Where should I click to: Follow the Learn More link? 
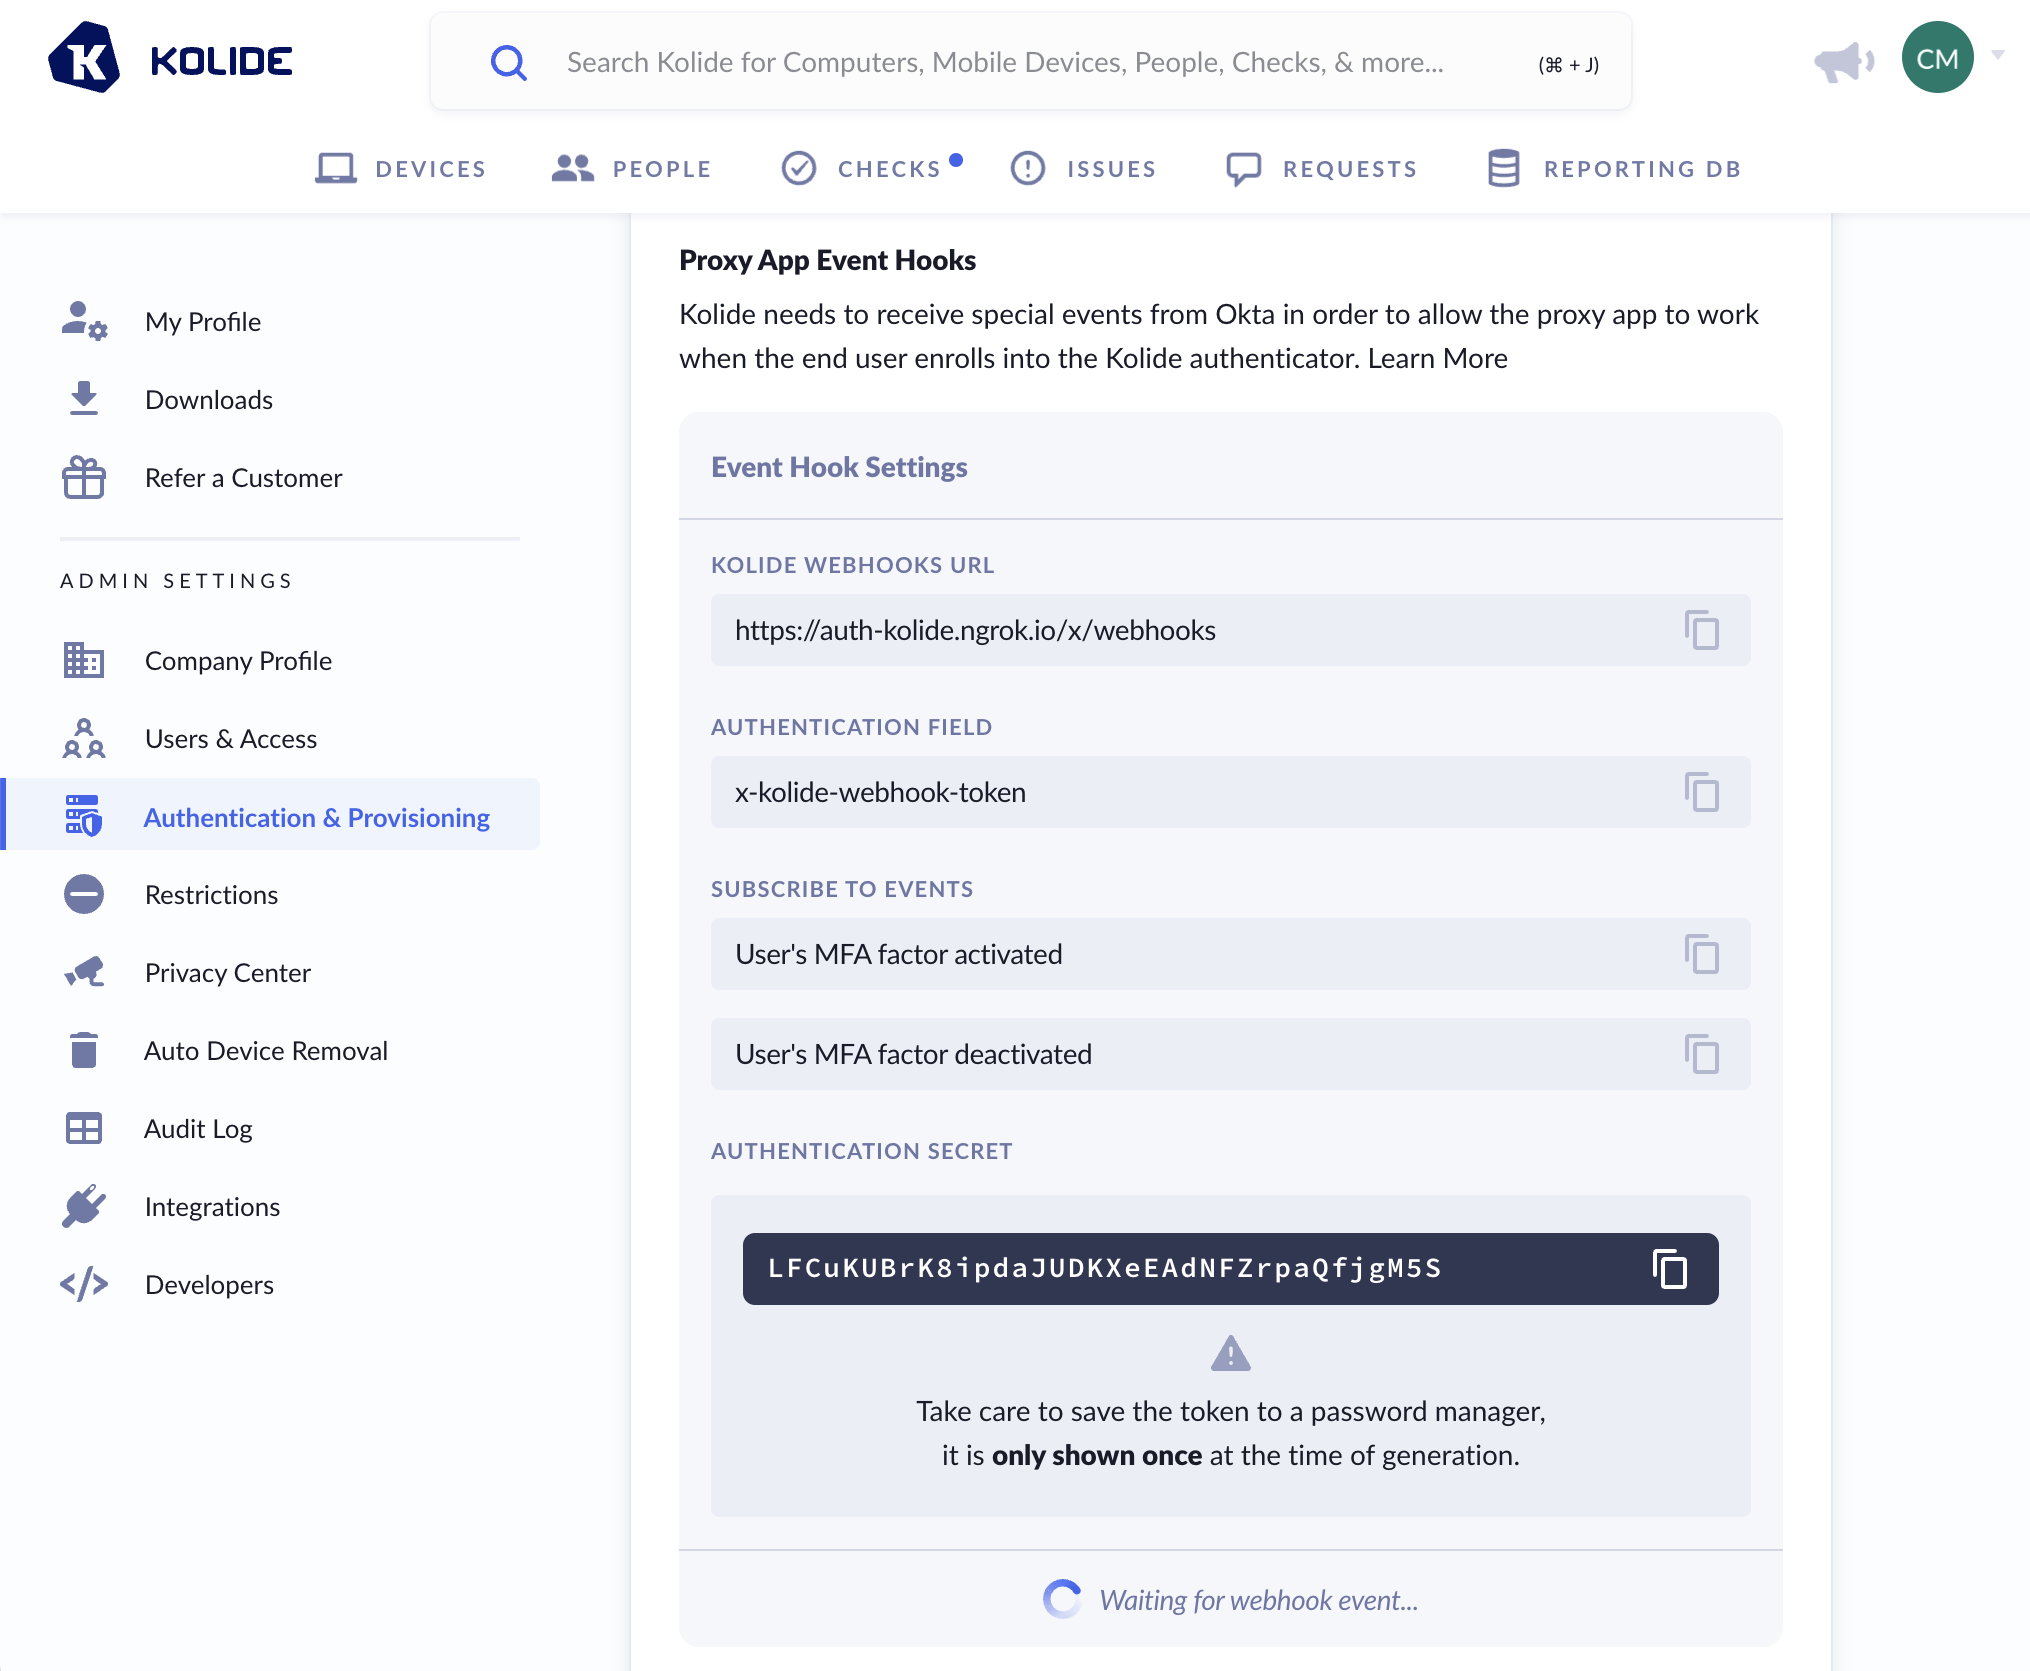coord(1437,358)
